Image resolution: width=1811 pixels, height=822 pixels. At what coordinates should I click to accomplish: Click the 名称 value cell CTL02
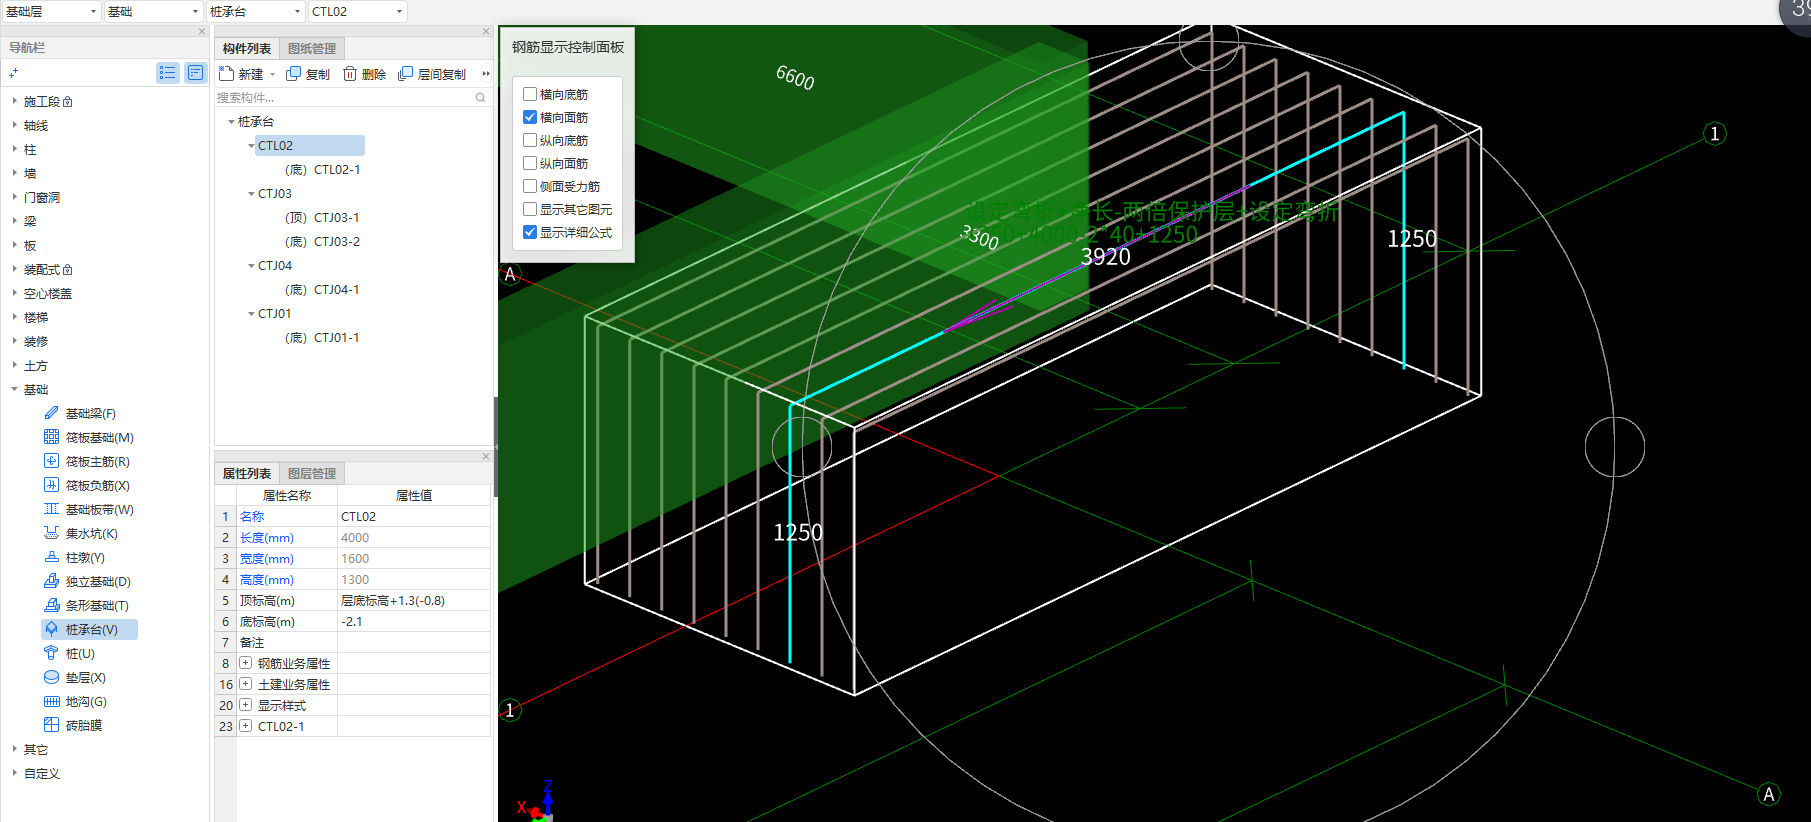[414, 517]
